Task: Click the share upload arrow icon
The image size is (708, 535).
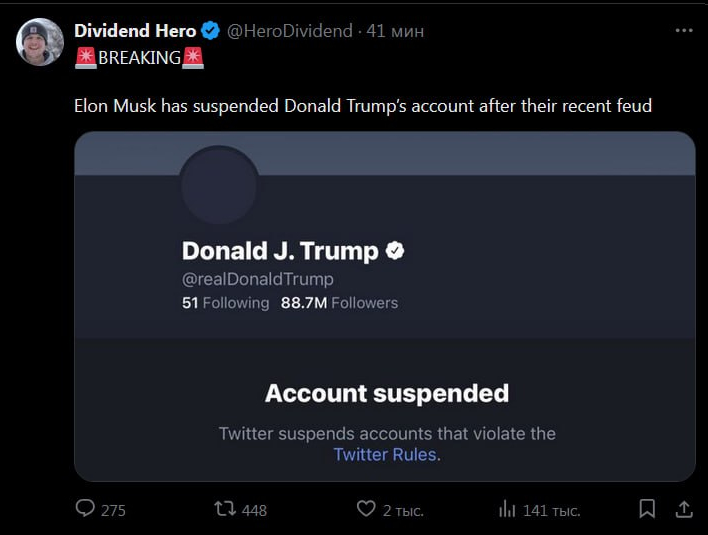Action: pyautogui.click(x=684, y=509)
